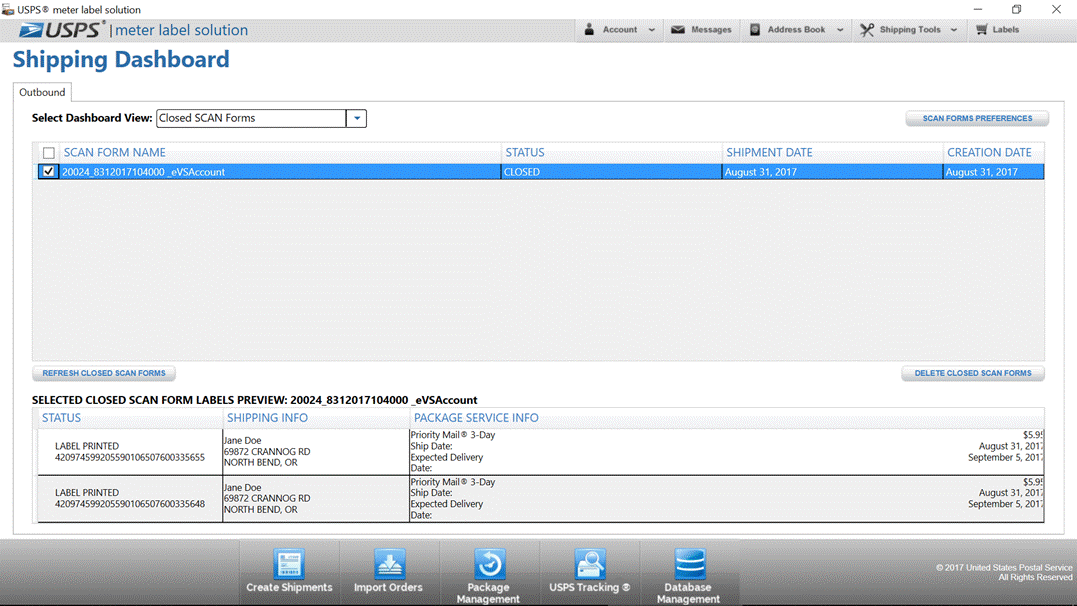Switch to the Outbound tab
Viewport: 1077px width, 606px height.
(x=42, y=92)
